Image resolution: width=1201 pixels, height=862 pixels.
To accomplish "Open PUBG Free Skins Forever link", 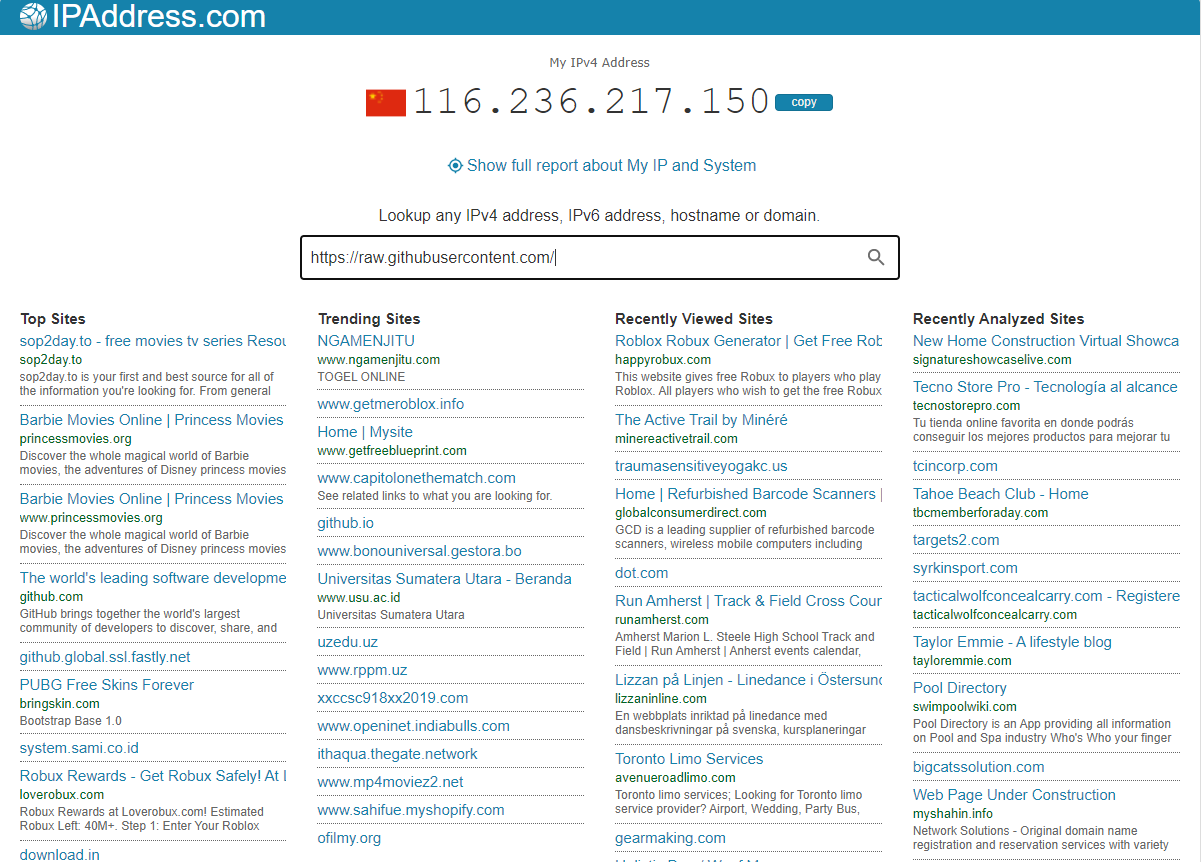I will pyautogui.click(x=107, y=685).
